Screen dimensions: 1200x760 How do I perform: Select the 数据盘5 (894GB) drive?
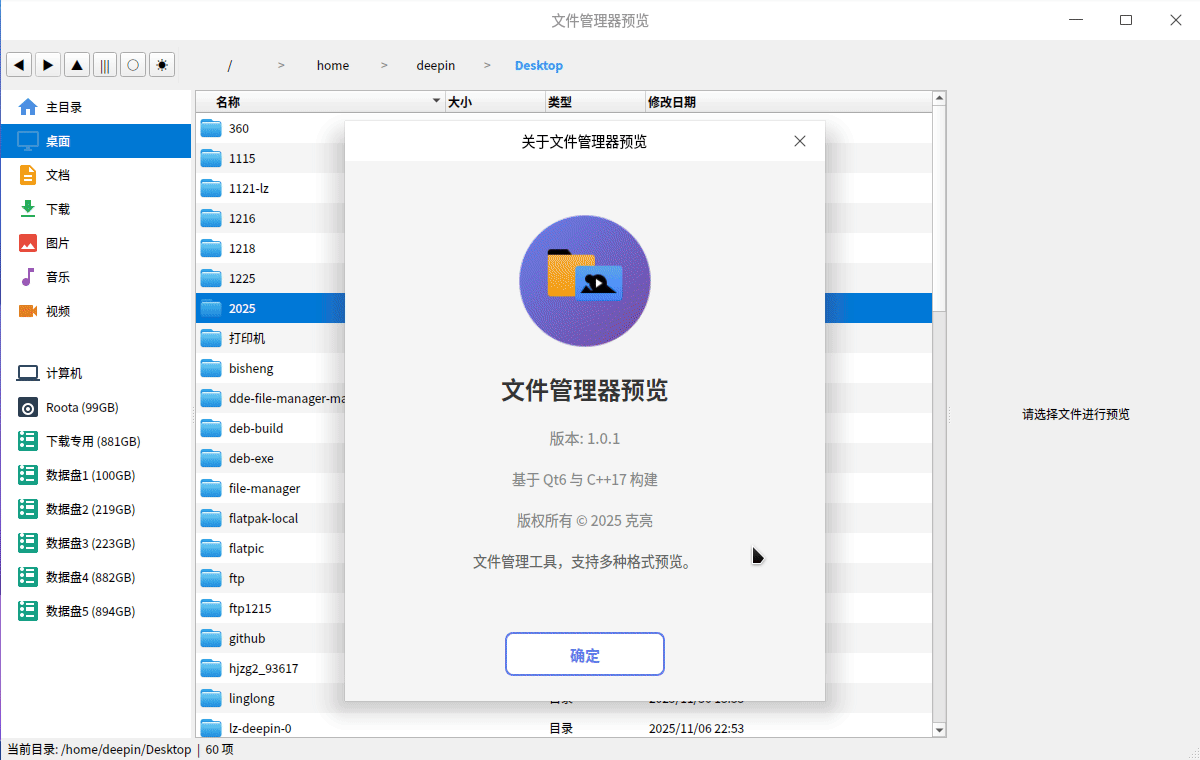[x=95, y=611]
